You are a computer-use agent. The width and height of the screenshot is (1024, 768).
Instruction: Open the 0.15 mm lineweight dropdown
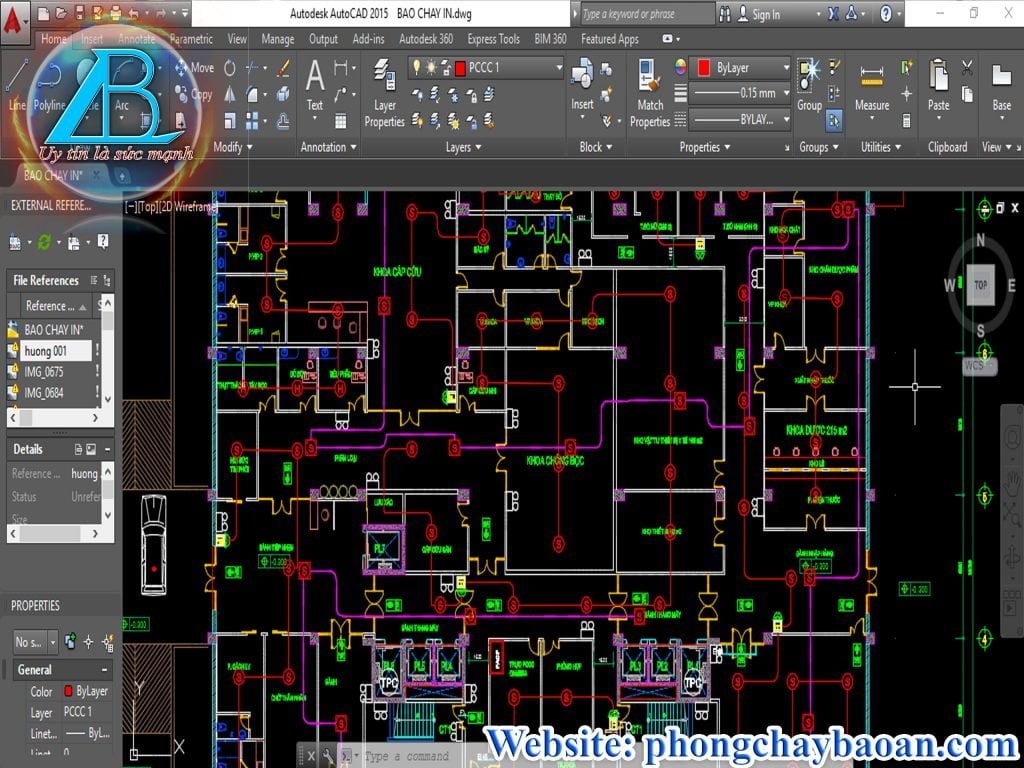point(785,93)
